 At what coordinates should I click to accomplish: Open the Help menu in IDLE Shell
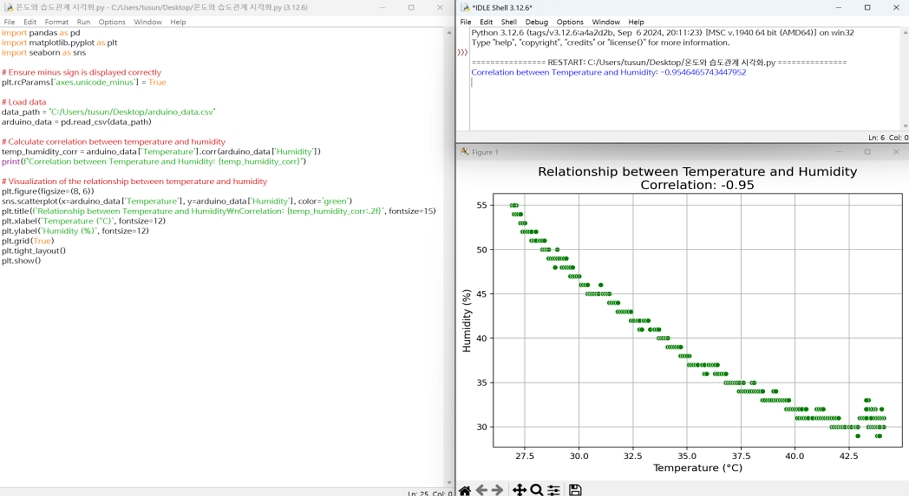tap(636, 22)
